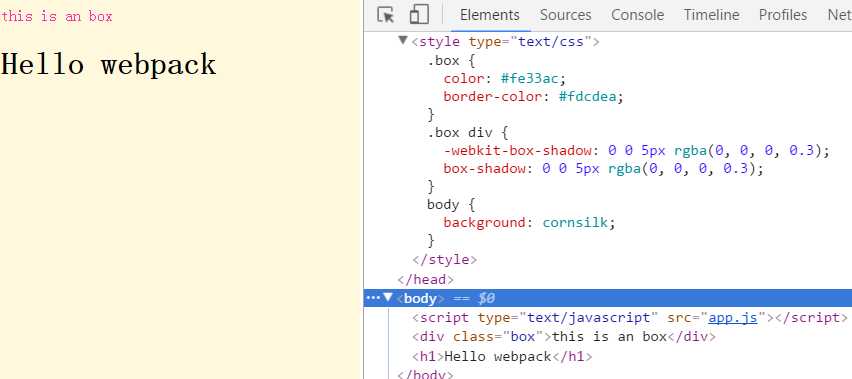Image resolution: width=852 pixels, height=379 pixels.
Task: Select the script type="text/javascript" row
Action: point(630,318)
